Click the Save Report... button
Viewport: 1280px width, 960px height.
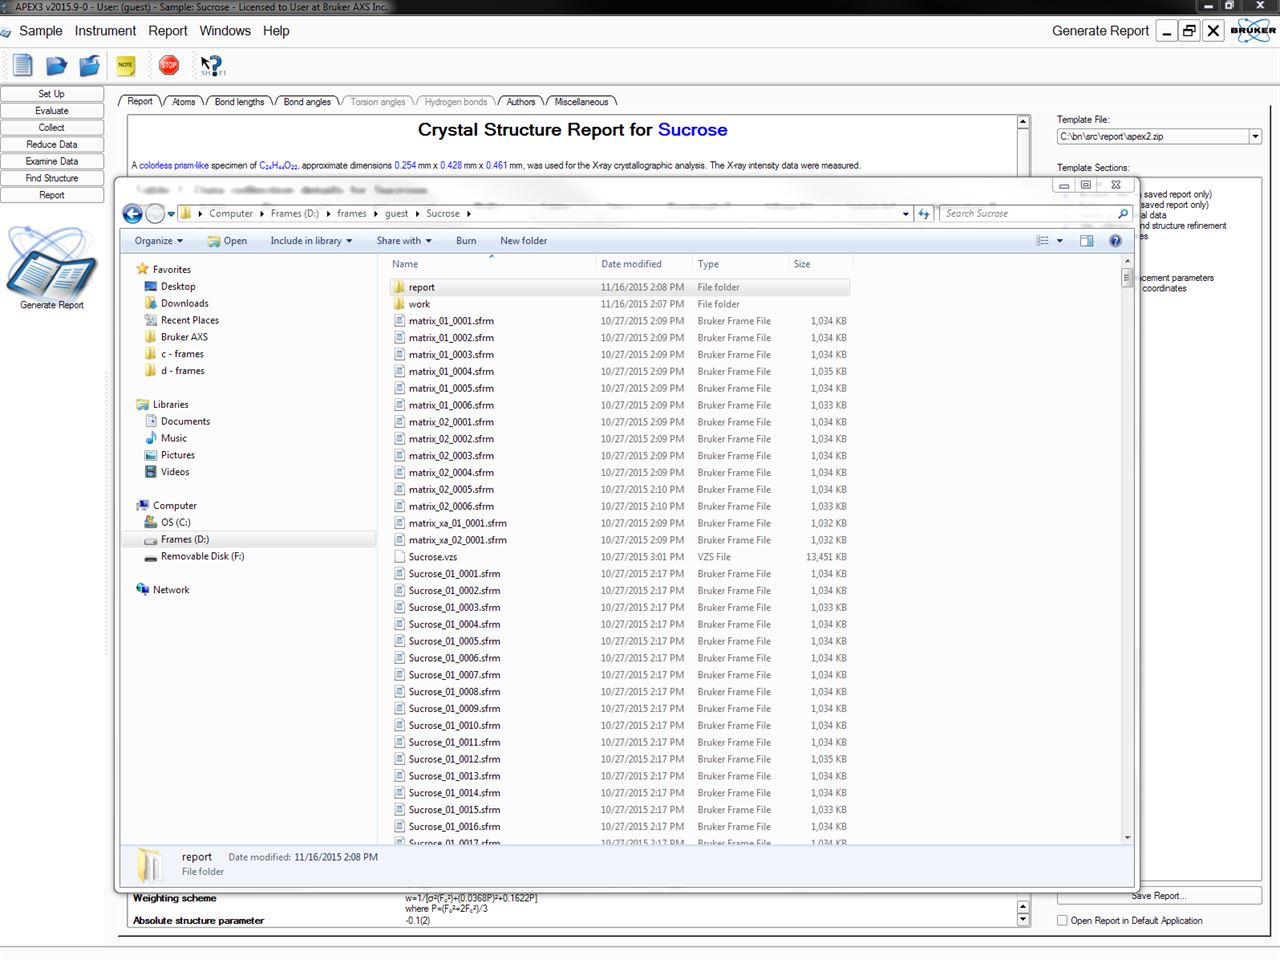pyautogui.click(x=1159, y=896)
